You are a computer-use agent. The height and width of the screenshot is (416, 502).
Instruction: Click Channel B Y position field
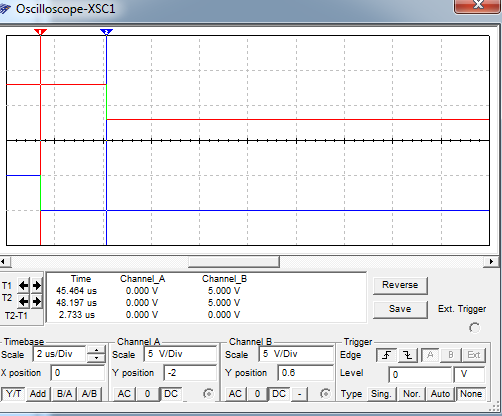coord(305,373)
